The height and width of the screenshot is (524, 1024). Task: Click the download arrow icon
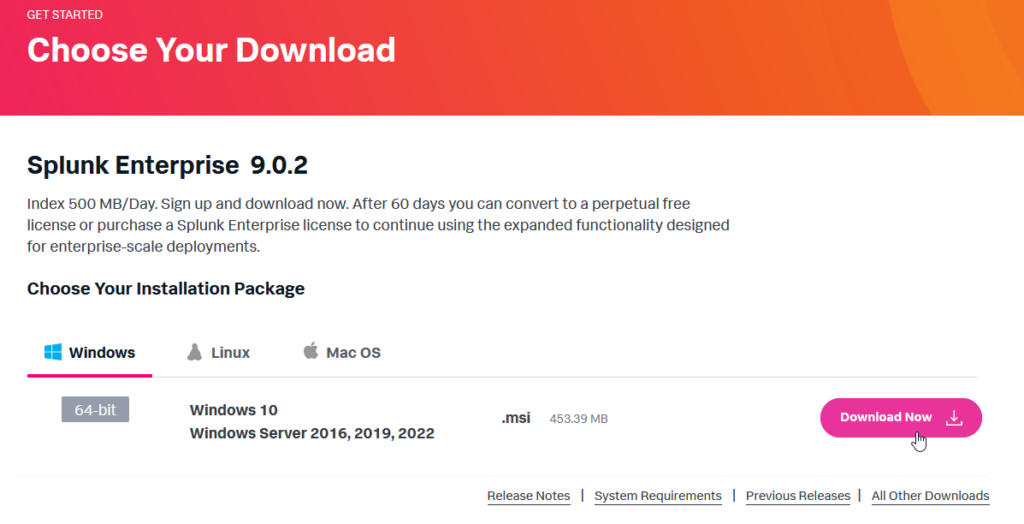pyautogui.click(x=954, y=418)
